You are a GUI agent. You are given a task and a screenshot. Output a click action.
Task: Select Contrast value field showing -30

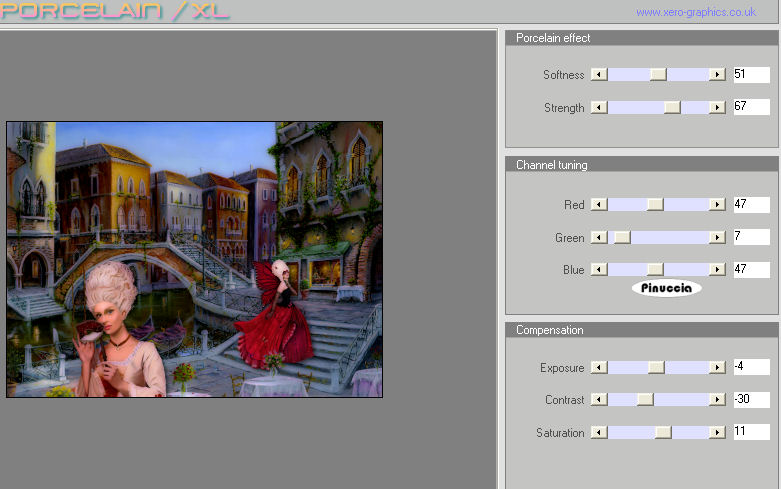point(752,399)
